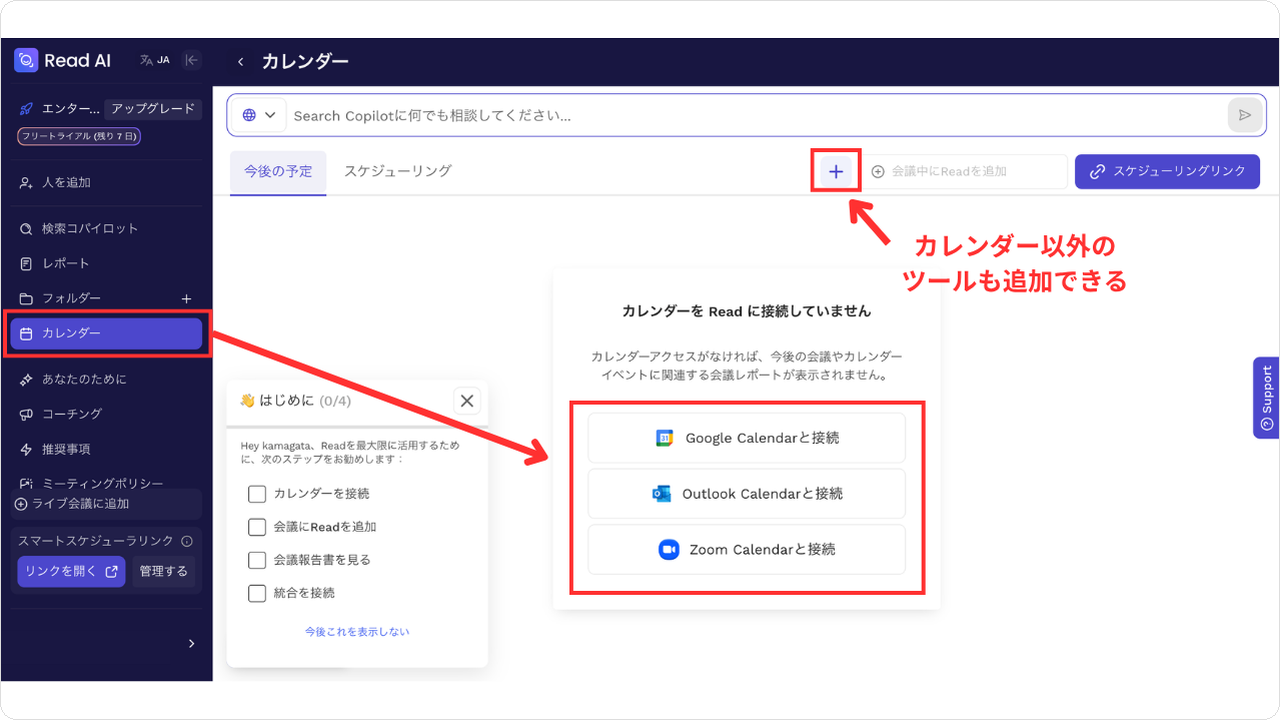Click the Google Calendar logo icon
This screenshot has width=1280, height=720.
[665, 438]
